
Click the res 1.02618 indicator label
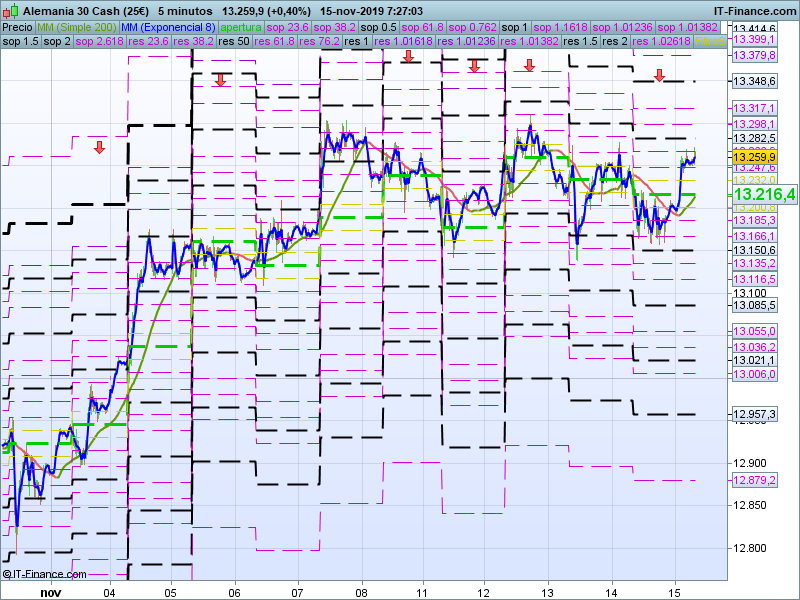coord(667,42)
